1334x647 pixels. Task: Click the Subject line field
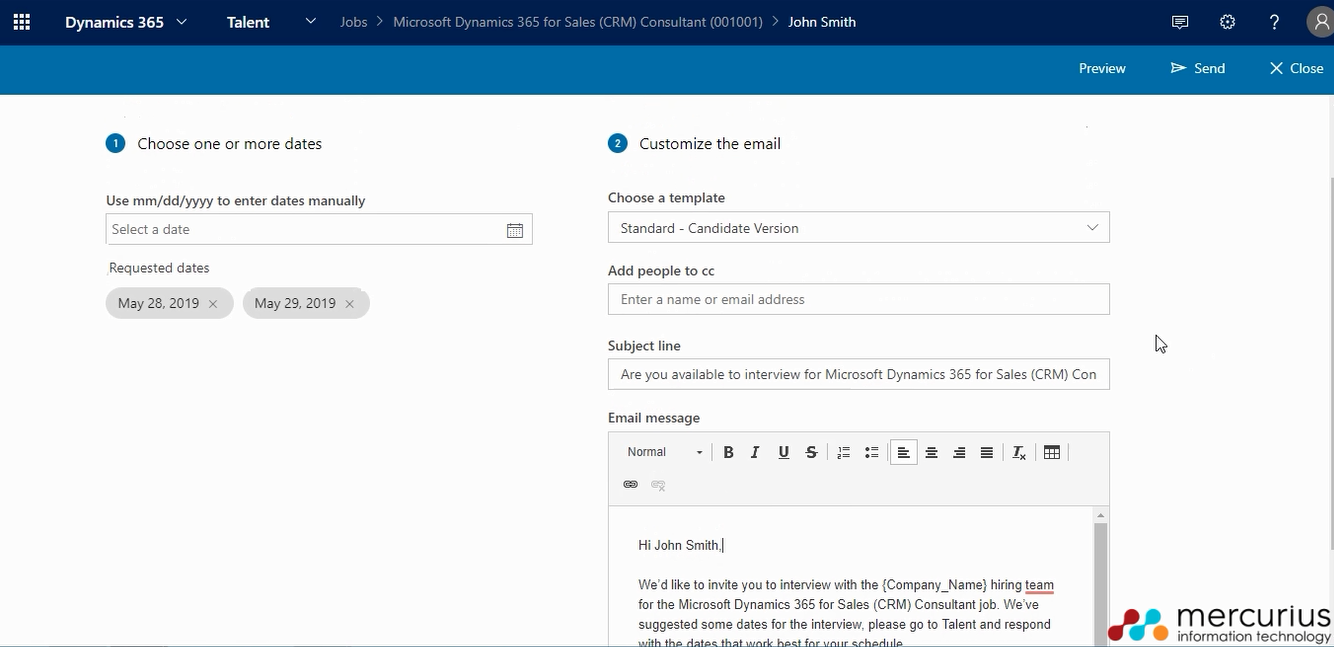click(859, 374)
